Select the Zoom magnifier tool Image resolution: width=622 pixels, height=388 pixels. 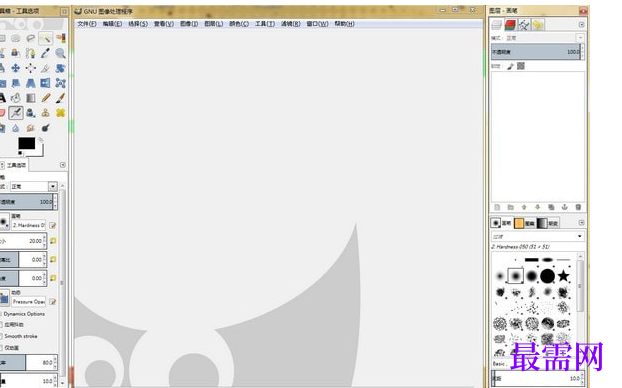pyautogui.click(x=61, y=53)
